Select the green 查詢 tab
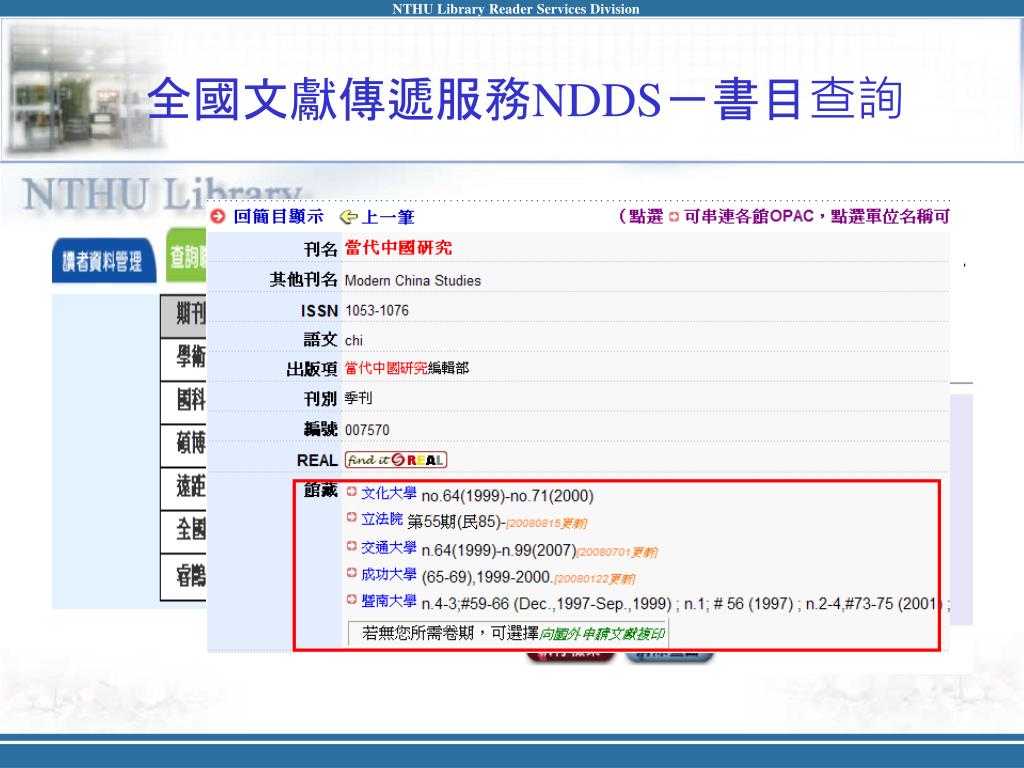This screenshot has height=768, width=1024. click(x=187, y=256)
